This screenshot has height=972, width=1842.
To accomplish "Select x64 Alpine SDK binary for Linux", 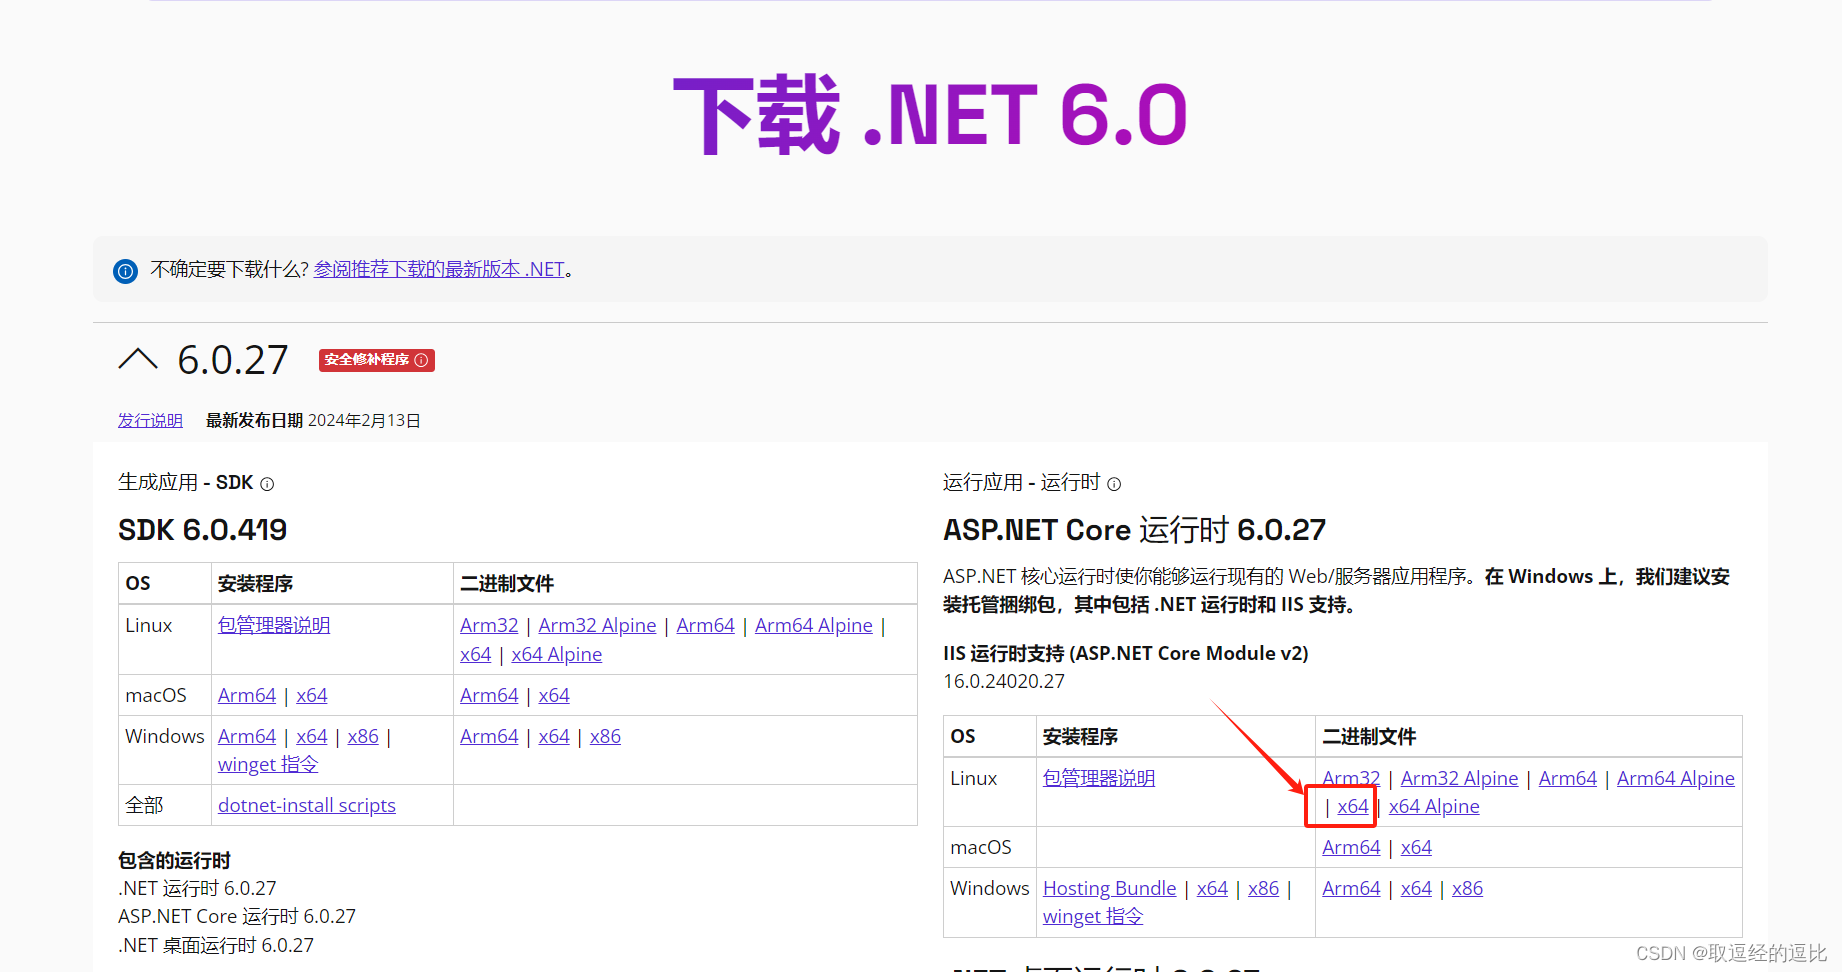I will pyautogui.click(x=556, y=654).
